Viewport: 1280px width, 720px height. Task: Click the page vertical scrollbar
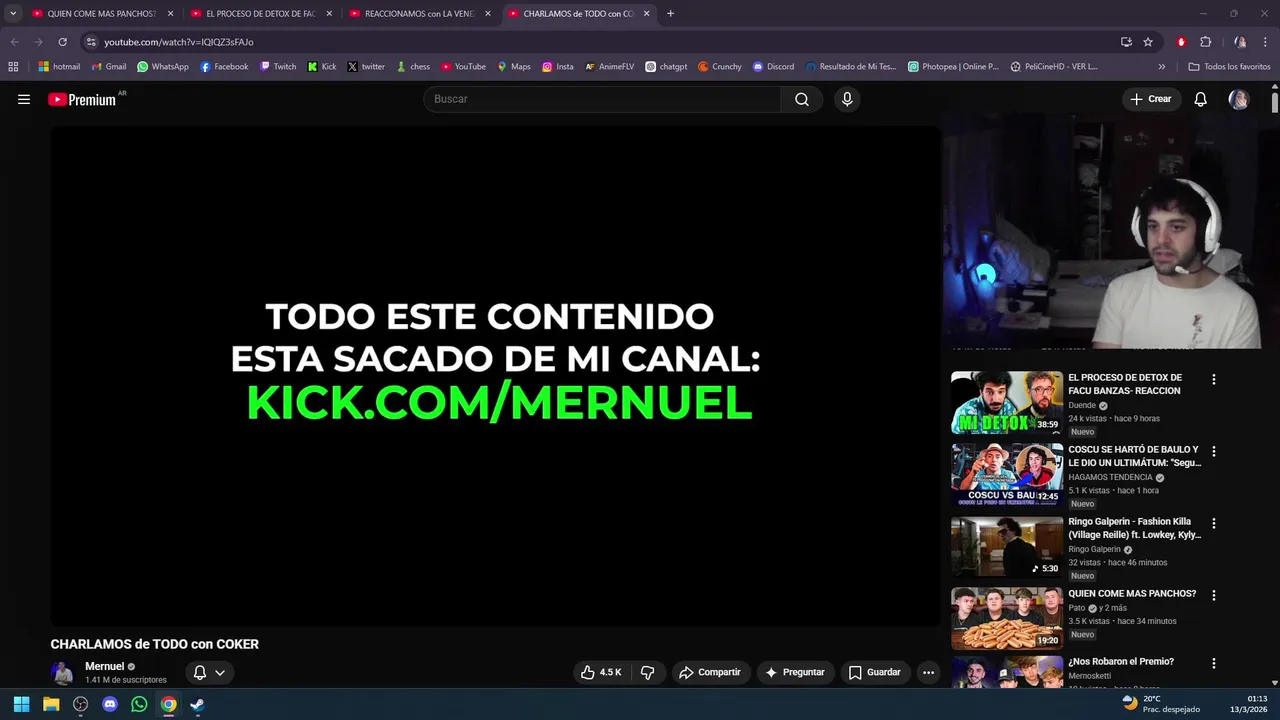tap(1275, 102)
